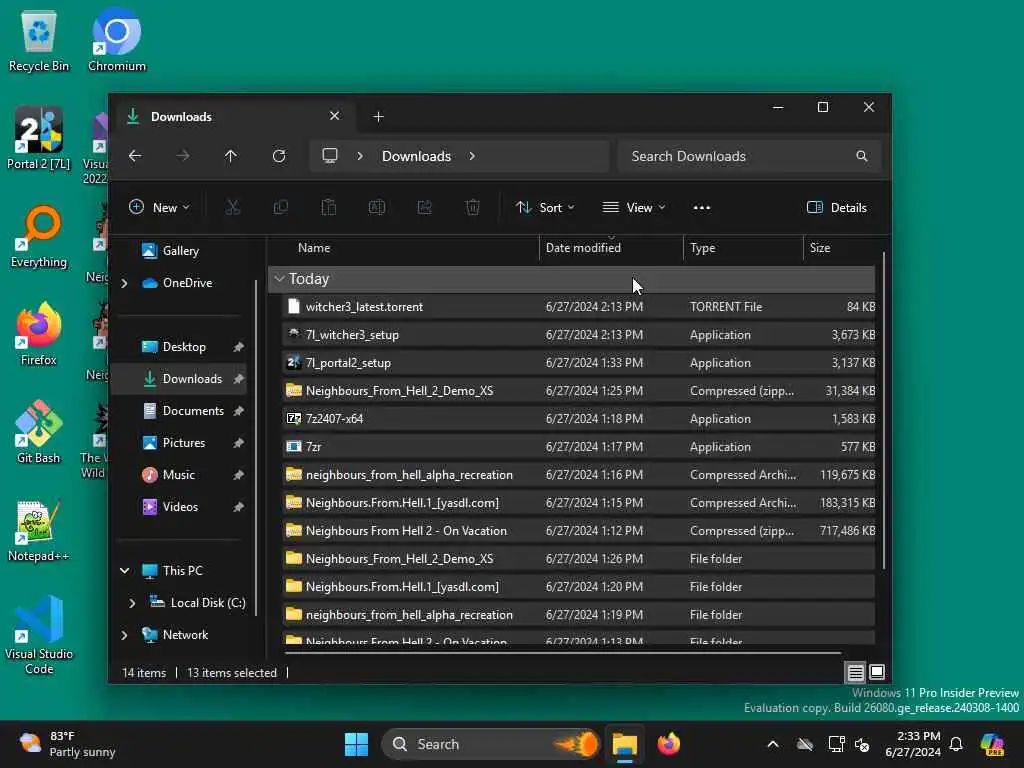Select 7z2407-x64 application
1024x768 pixels.
(x=580, y=419)
